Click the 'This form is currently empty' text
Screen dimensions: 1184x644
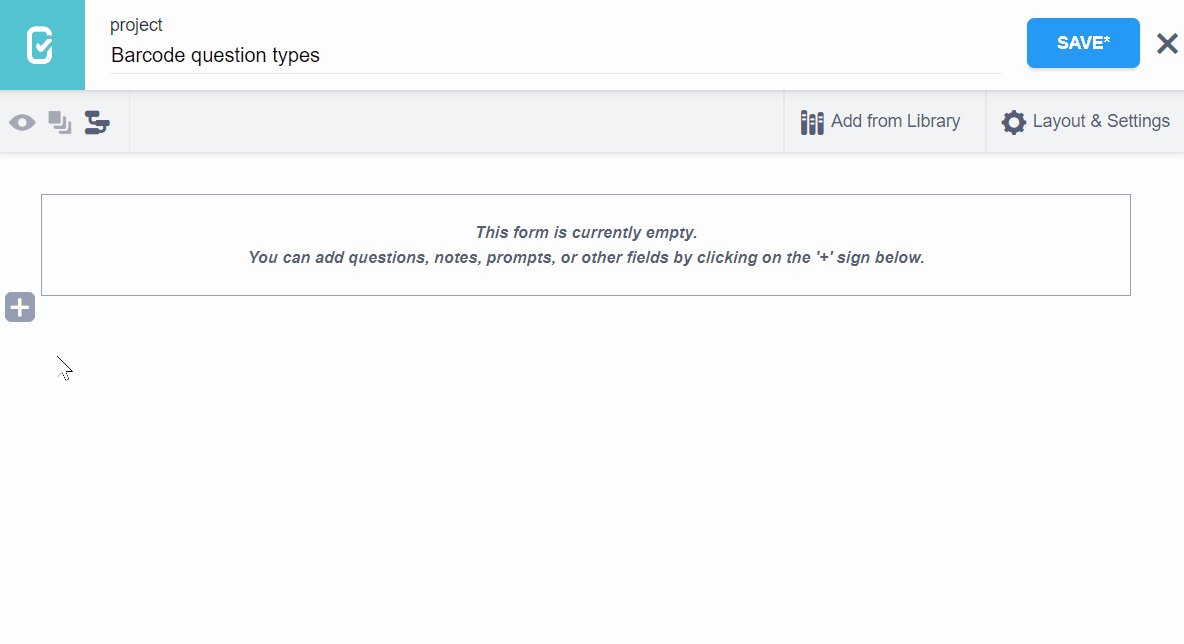pyautogui.click(x=586, y=232)
